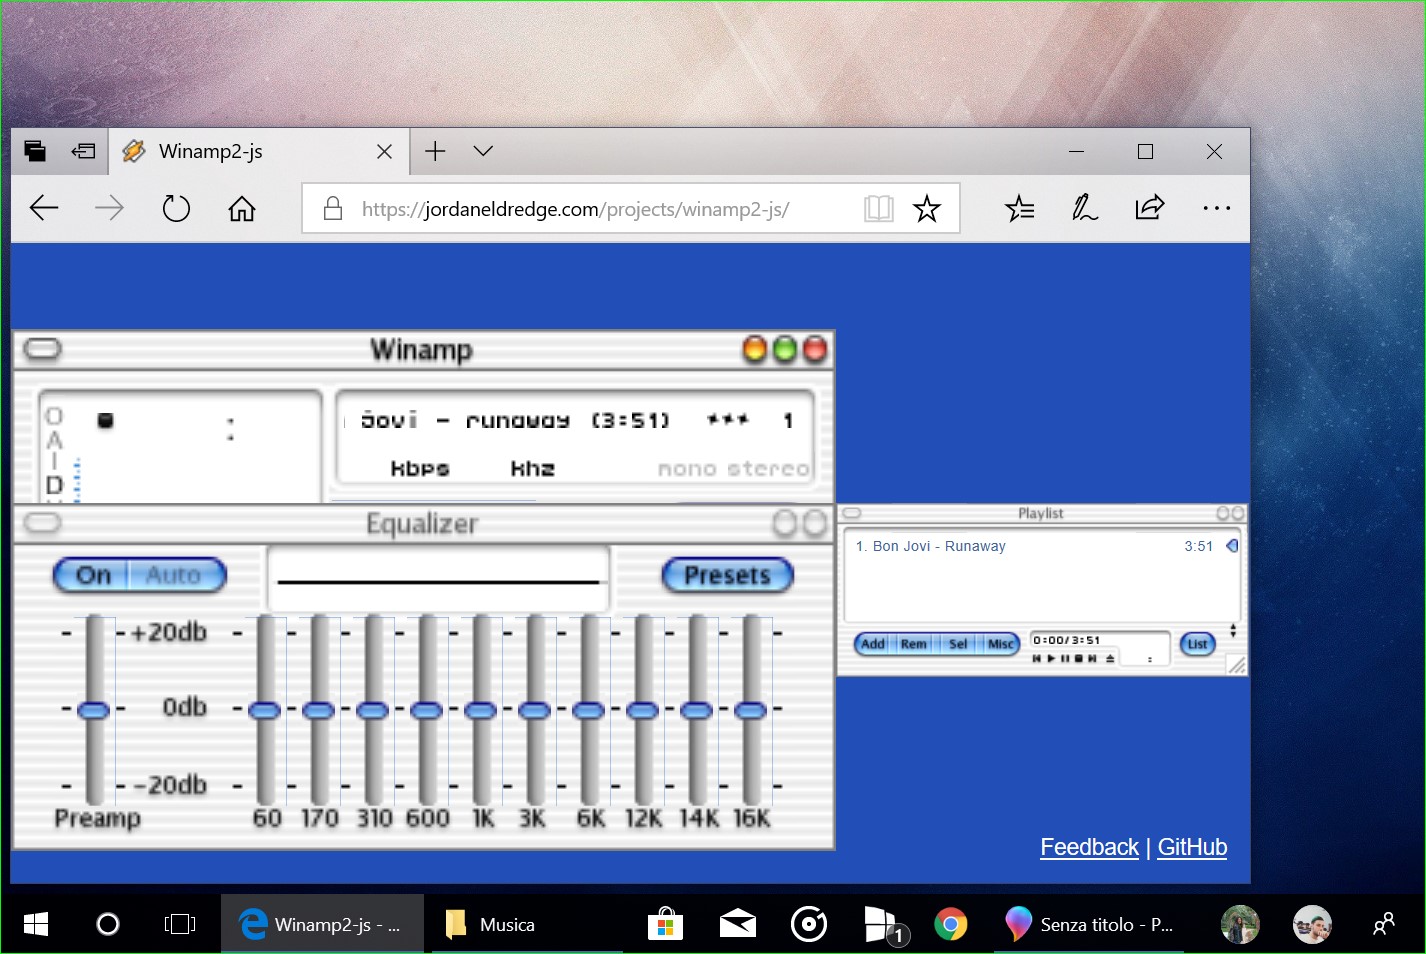Viewport: 1426px width, 954px height.
Task: Close the Winamp2-js tab
Action: [384, 151]
